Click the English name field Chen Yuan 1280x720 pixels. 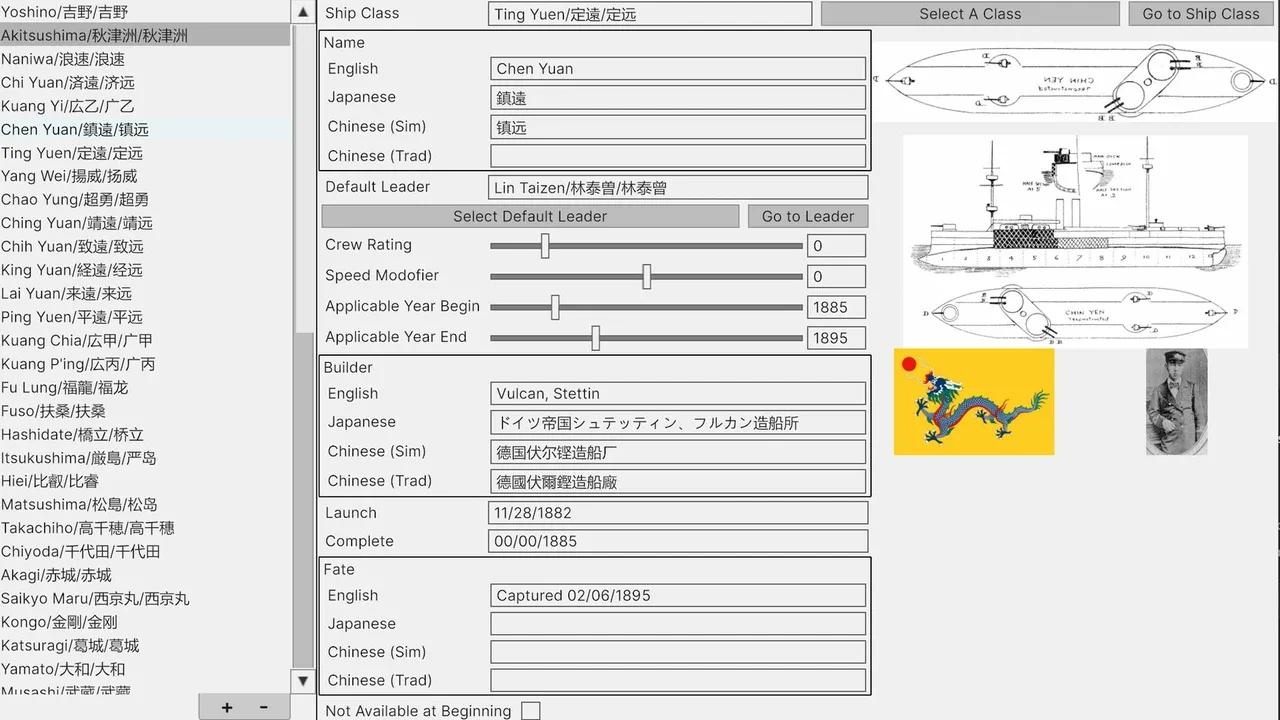pos(678,69)
